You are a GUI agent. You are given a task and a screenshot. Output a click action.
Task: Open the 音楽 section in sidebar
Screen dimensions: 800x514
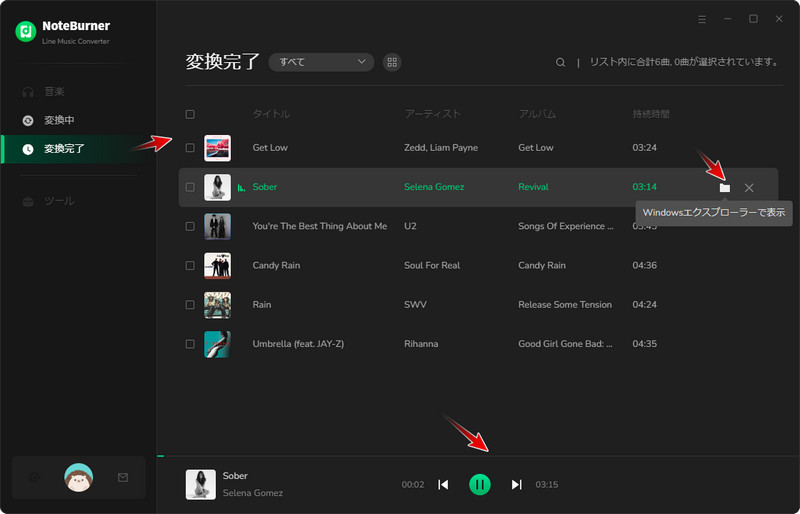tap(78, 91)
